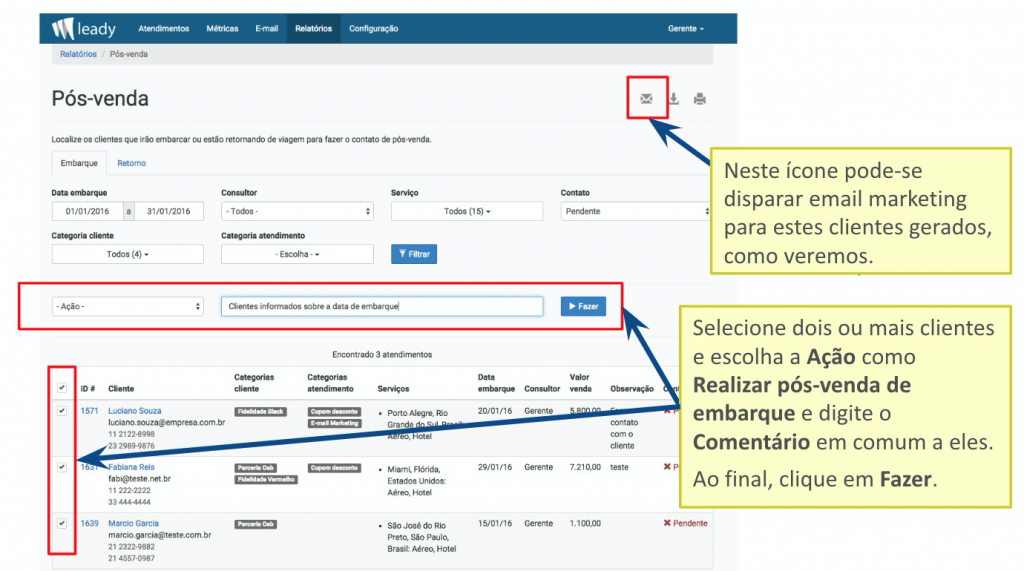The height and width of the screenshot is (571, 1024).
Task: Uncheck the Luciano Souza row checkbox
Action: (x=62, y=411)
